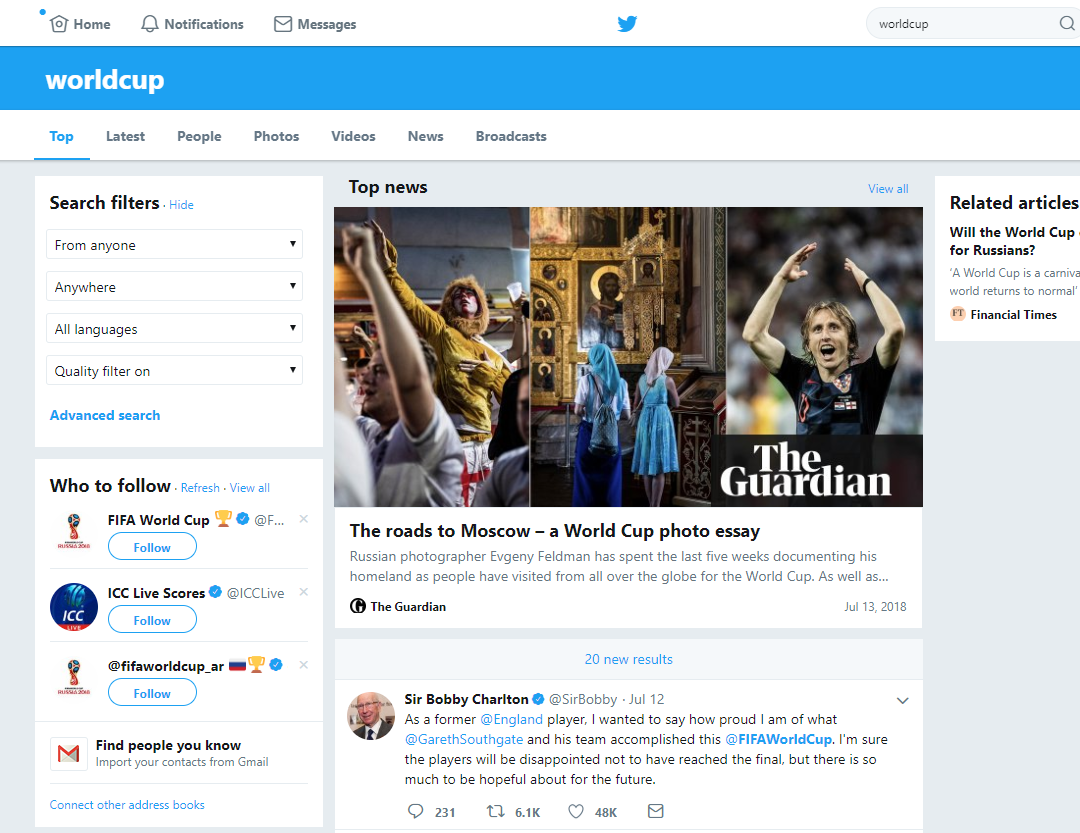The height and width of the screenshot is (833, 1080).
Task: Click the @fifaworldcup_ar profile avatar
Action: (x=74, y=677)
